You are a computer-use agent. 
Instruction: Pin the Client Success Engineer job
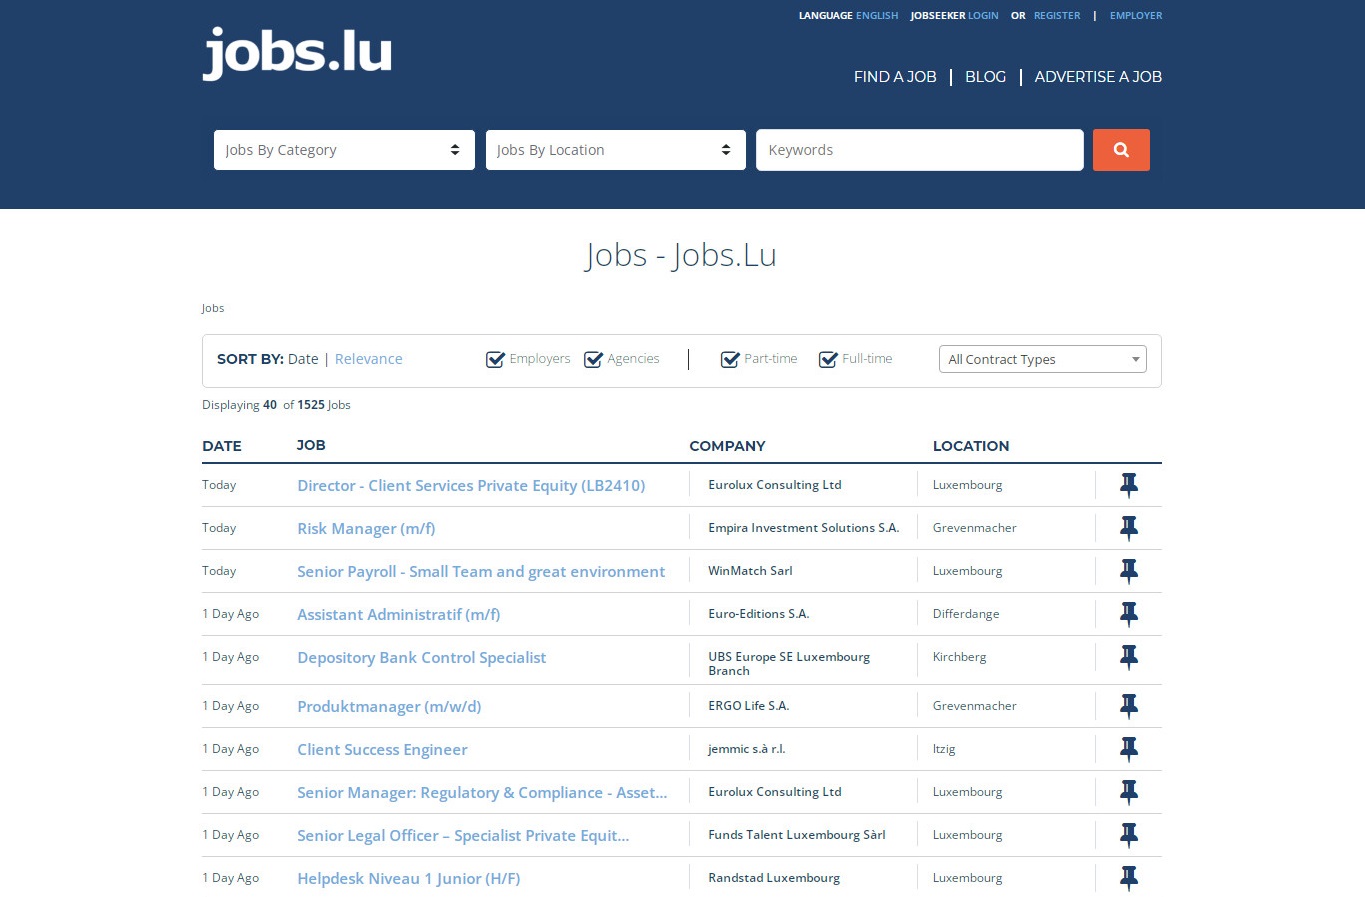click(x=1128, y=750)
